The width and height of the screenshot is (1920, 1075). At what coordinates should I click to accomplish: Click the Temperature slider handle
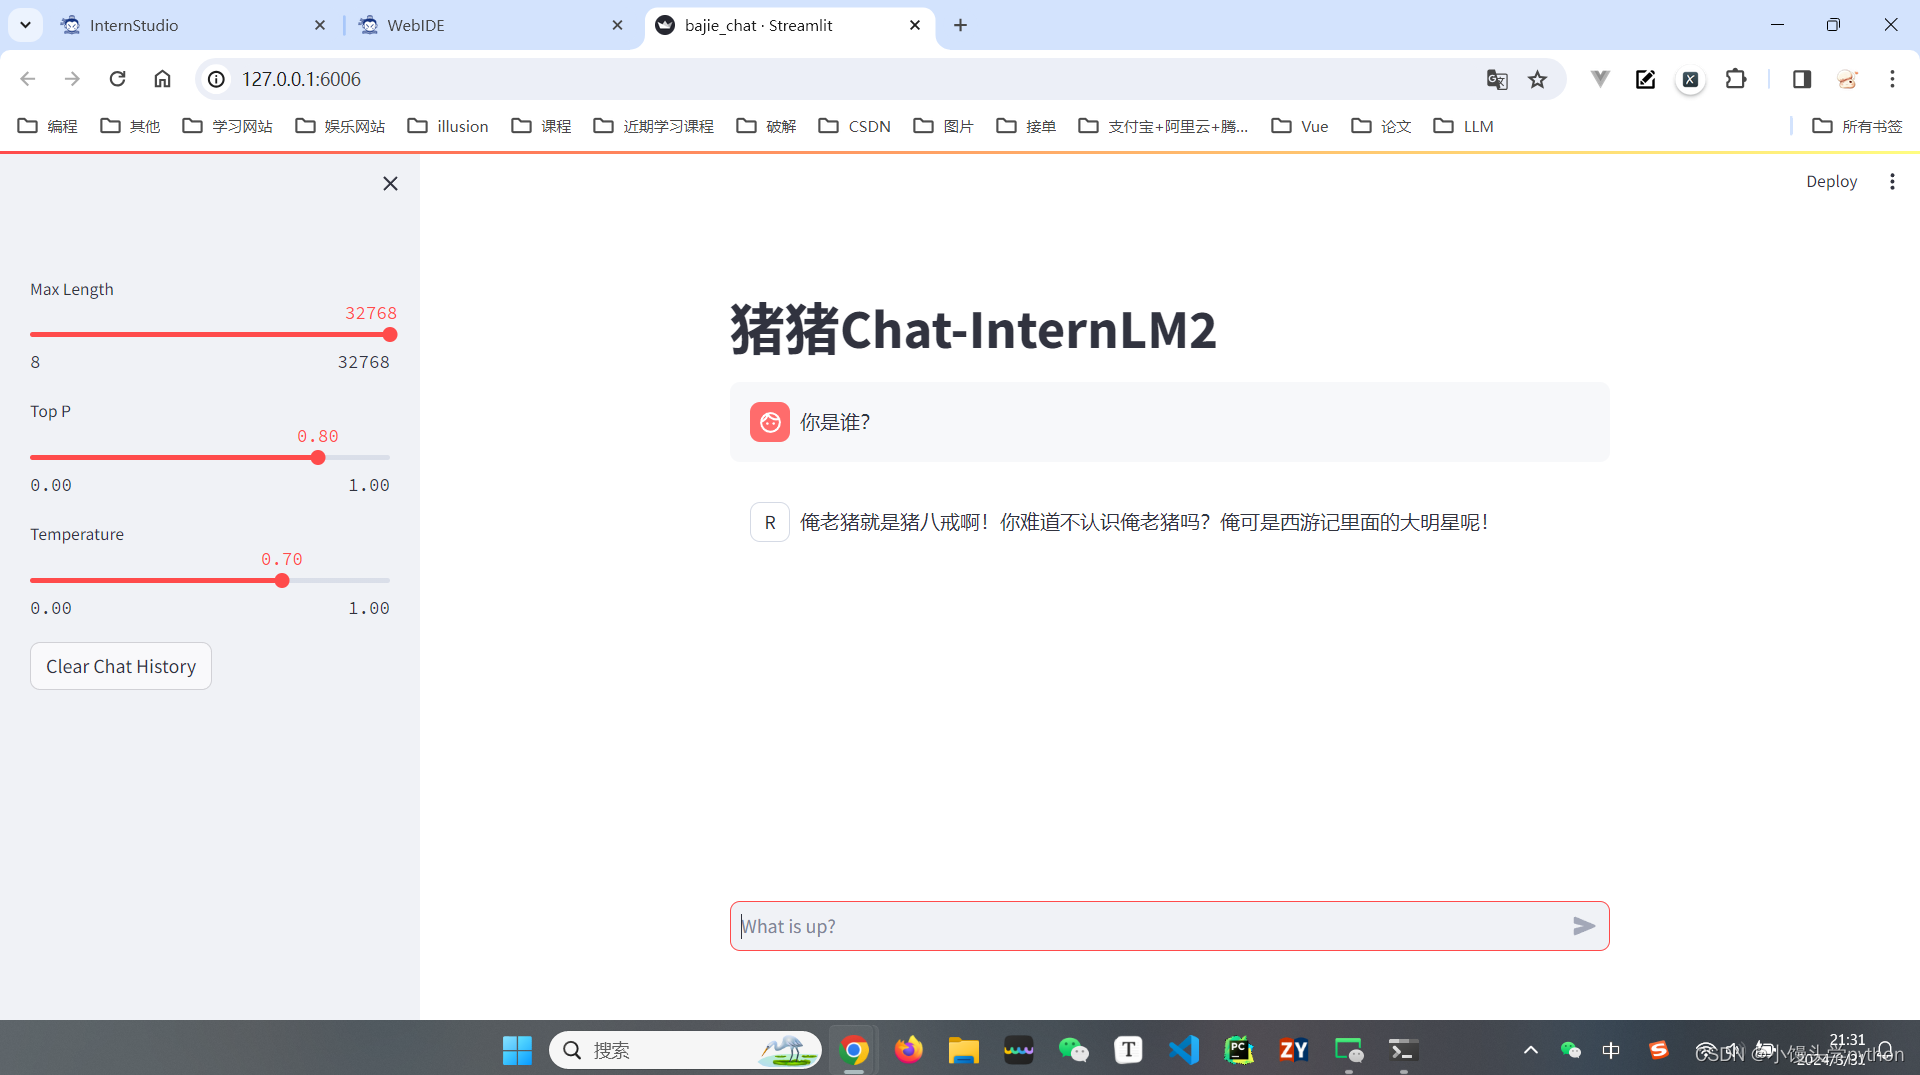[x=282, y=581]
